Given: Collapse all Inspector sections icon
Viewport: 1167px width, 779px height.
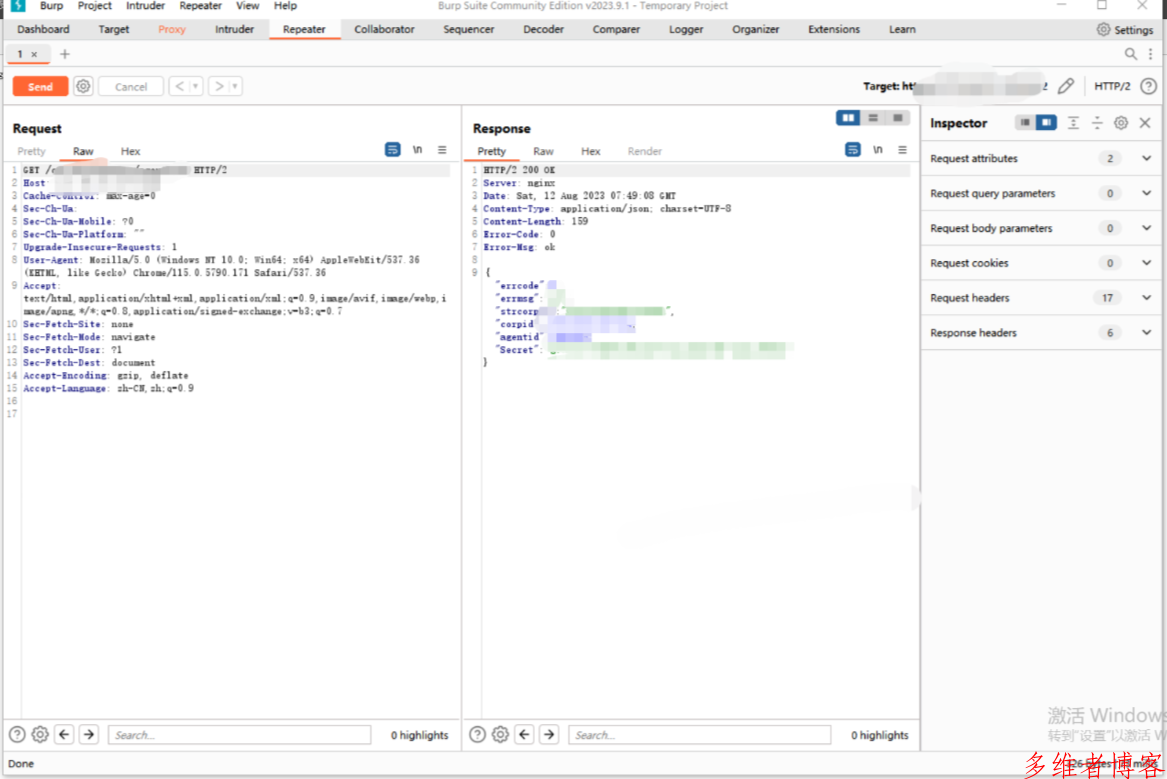Looking at the screenshot, I should [x=1097, y=123].
